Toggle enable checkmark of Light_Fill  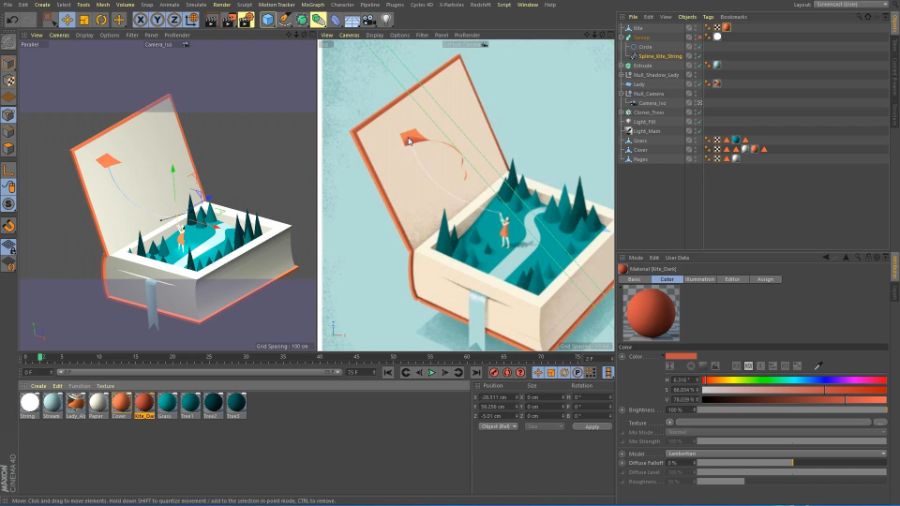click(x=699, y=122)
